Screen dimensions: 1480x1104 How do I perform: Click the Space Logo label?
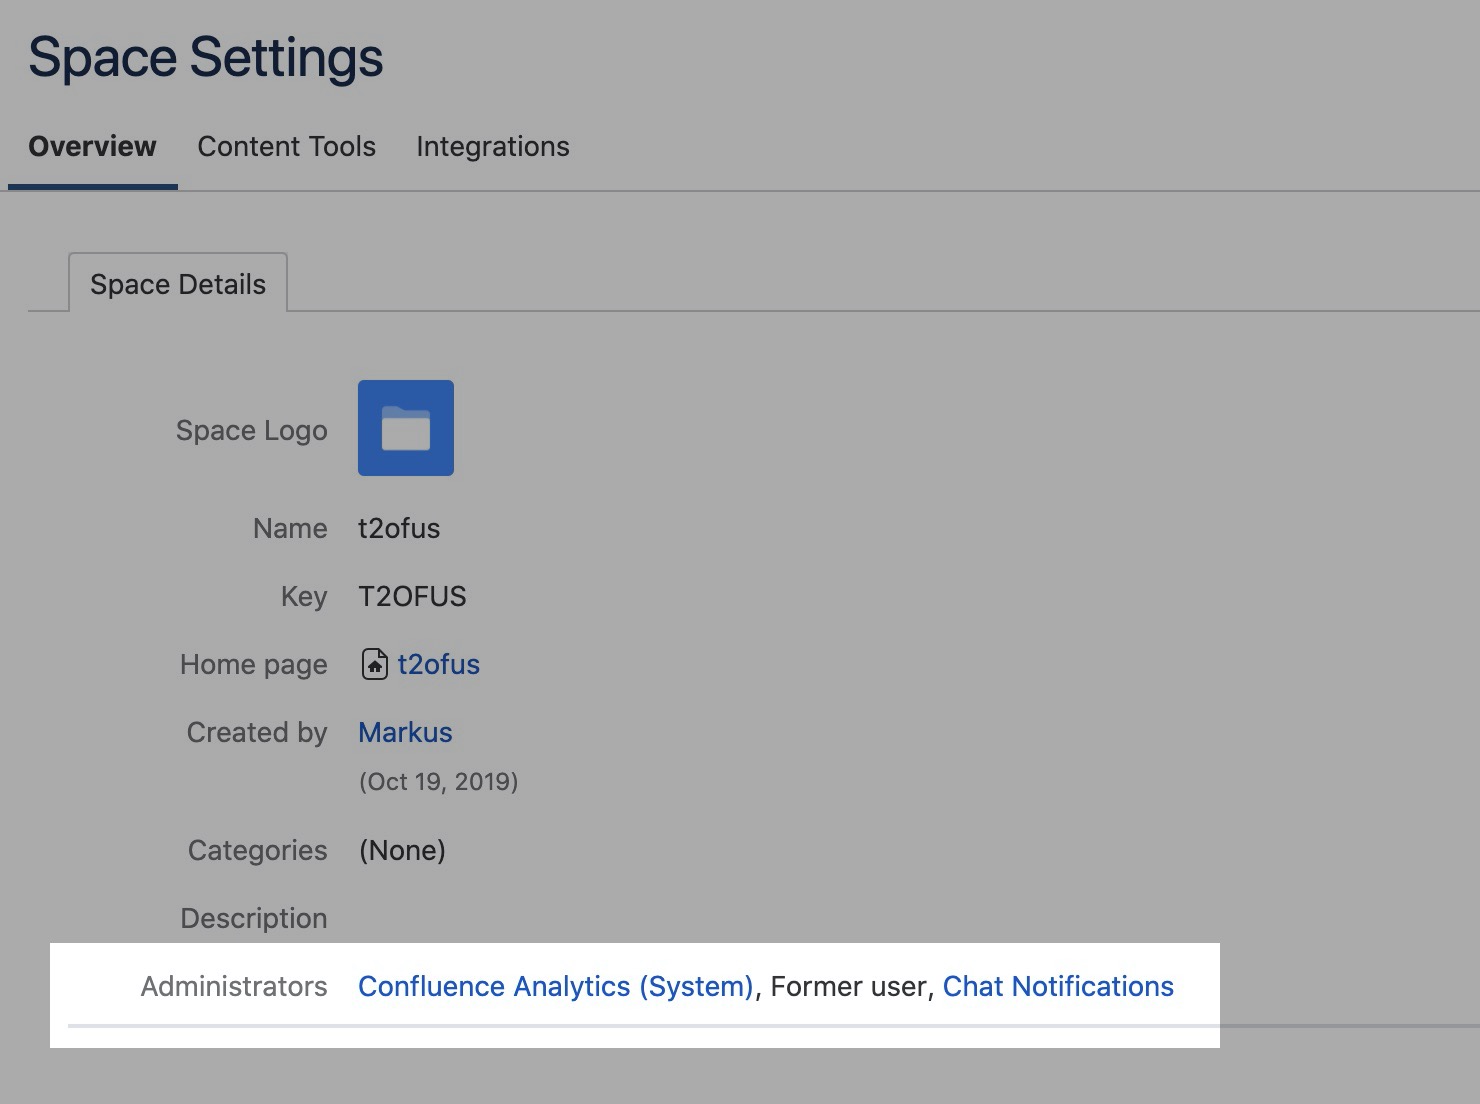click(252, 430)
